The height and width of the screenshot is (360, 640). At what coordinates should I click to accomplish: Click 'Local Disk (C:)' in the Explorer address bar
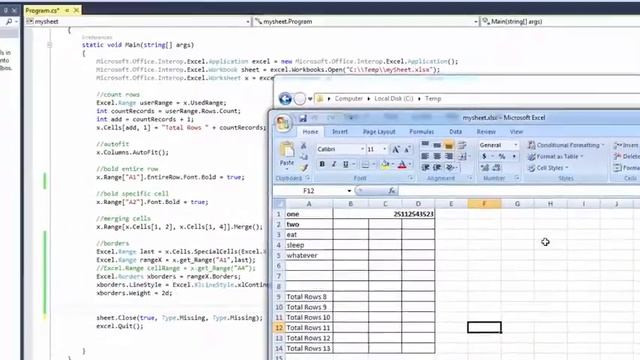click(394, 98)
